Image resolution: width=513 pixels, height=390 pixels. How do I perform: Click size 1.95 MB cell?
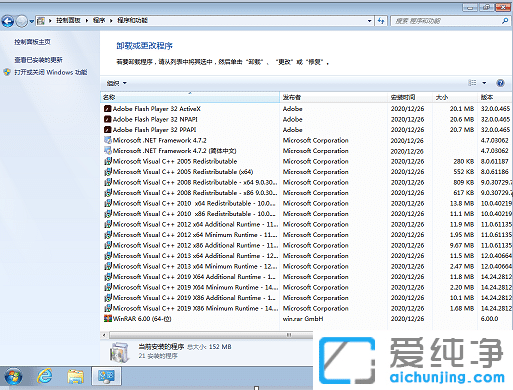pos(462,235)
